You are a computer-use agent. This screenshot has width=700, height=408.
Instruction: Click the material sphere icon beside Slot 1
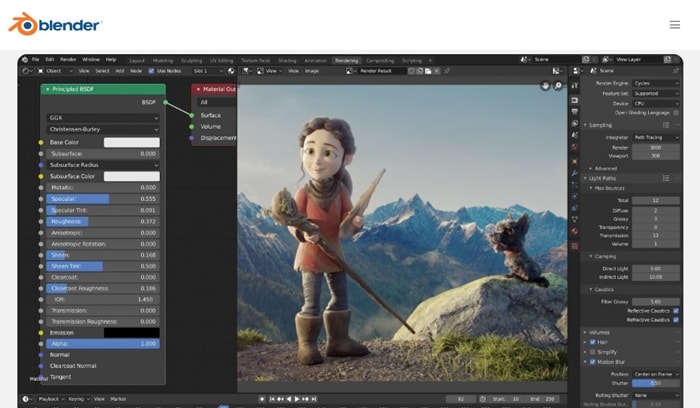[x=231, y=71]
